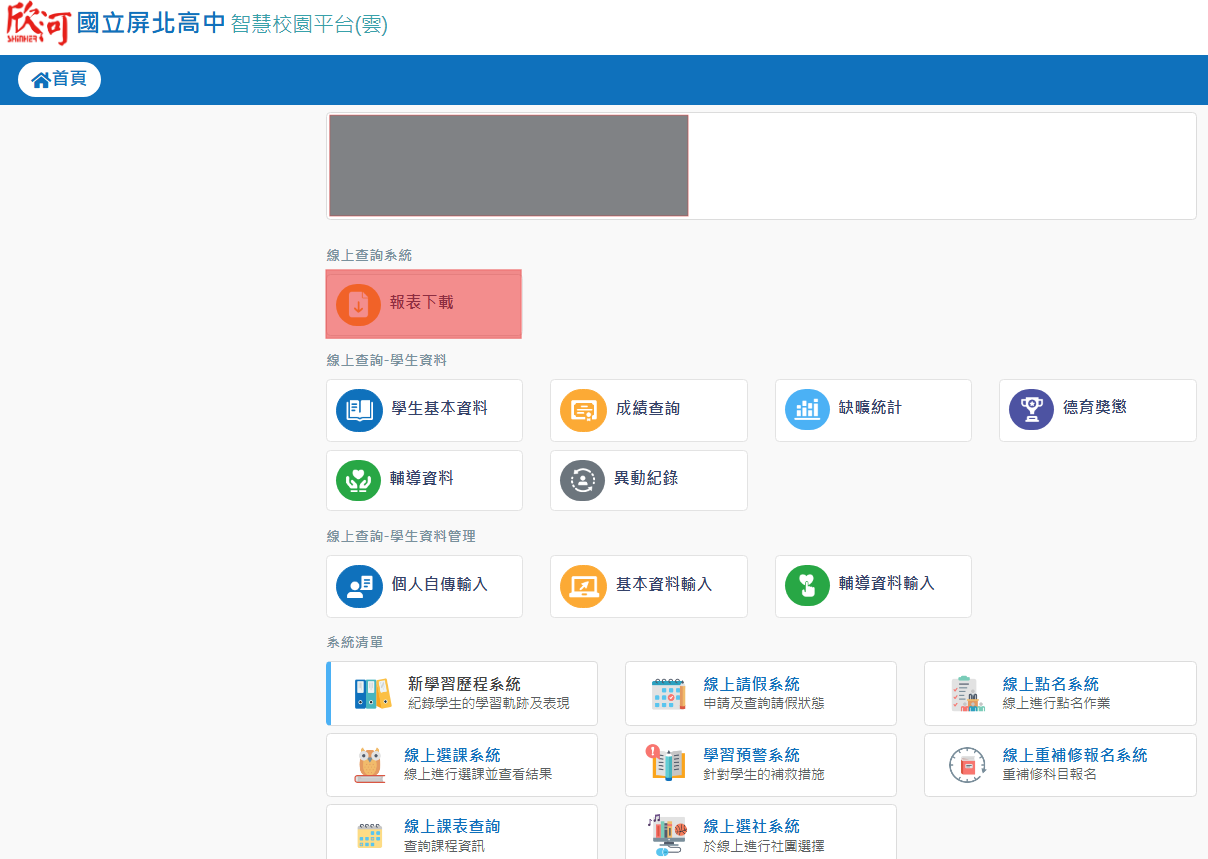Click the gray 異動紀錄 person icon
This screenshot has width=1208, height=859.
point(583,481)
